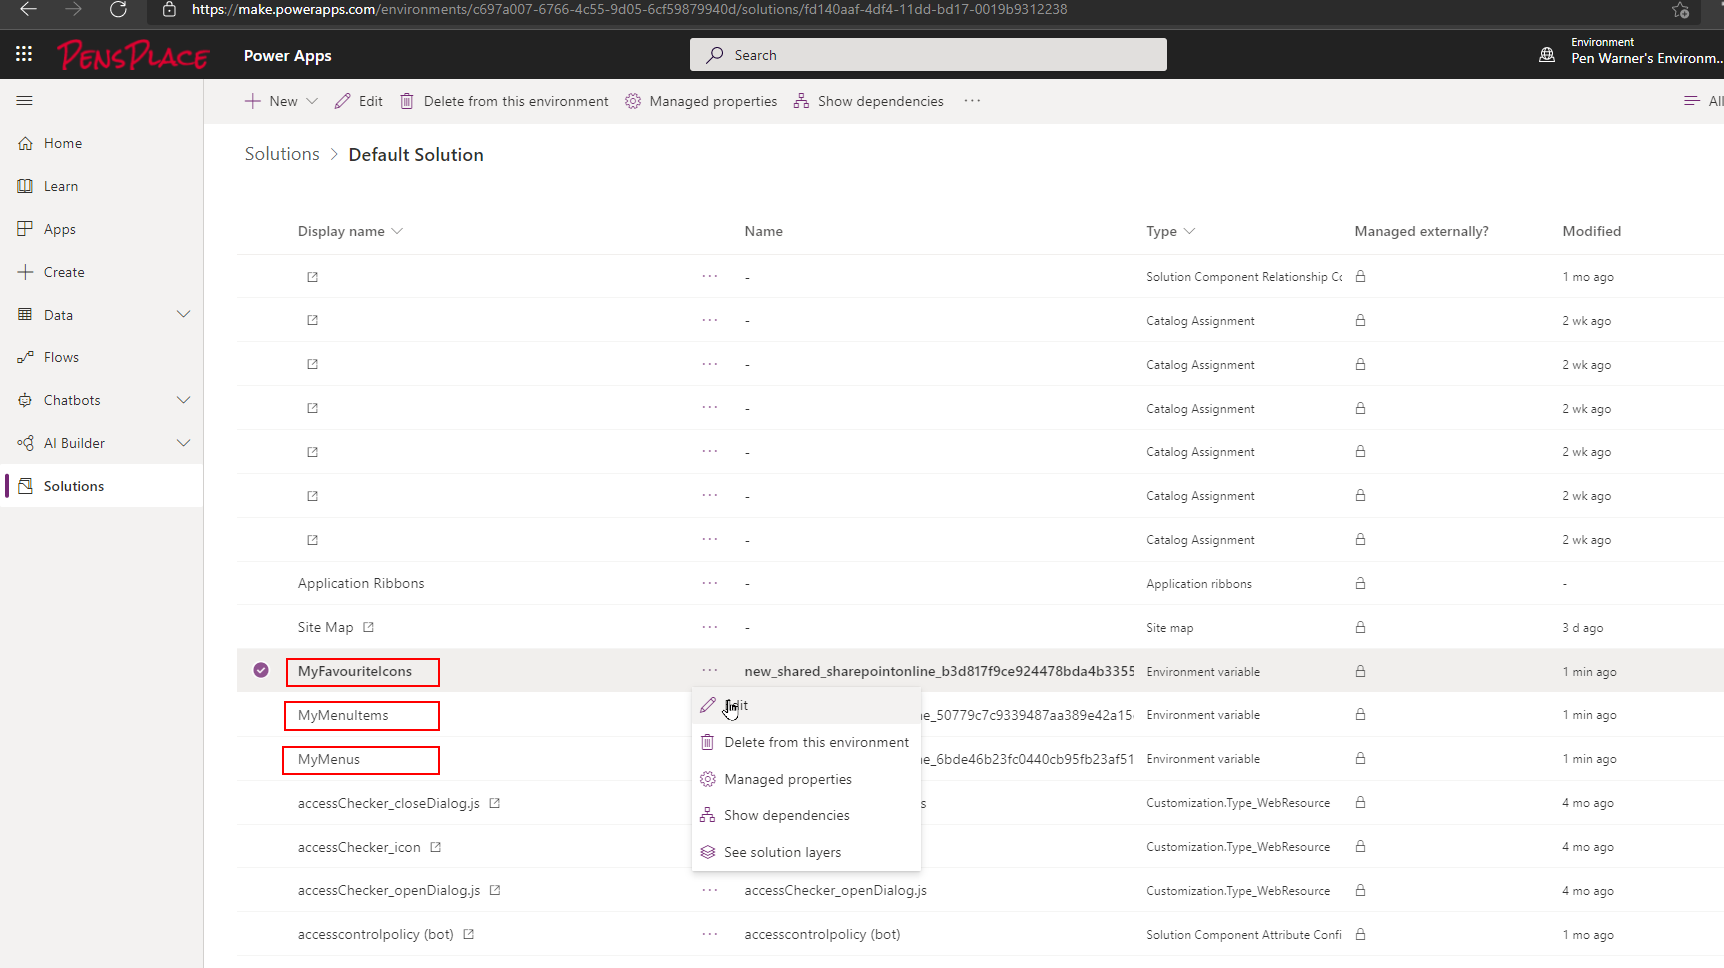Choose See solution layers from context menu
The height and width of the screenshot is (968, 1724).
(x=782, y=851)
